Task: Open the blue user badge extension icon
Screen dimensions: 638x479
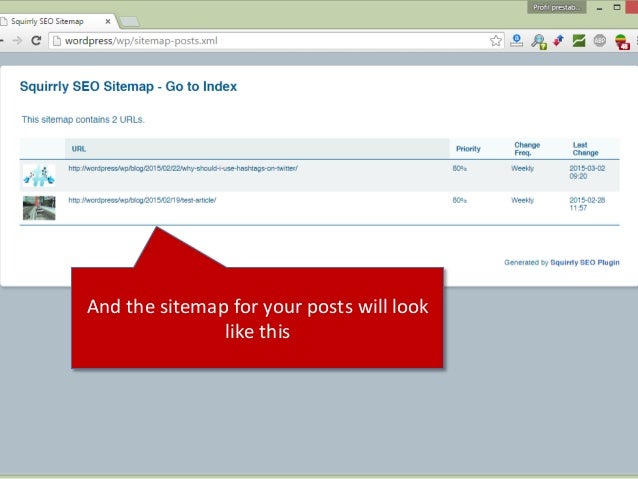Action: click(x=516, y=41)
